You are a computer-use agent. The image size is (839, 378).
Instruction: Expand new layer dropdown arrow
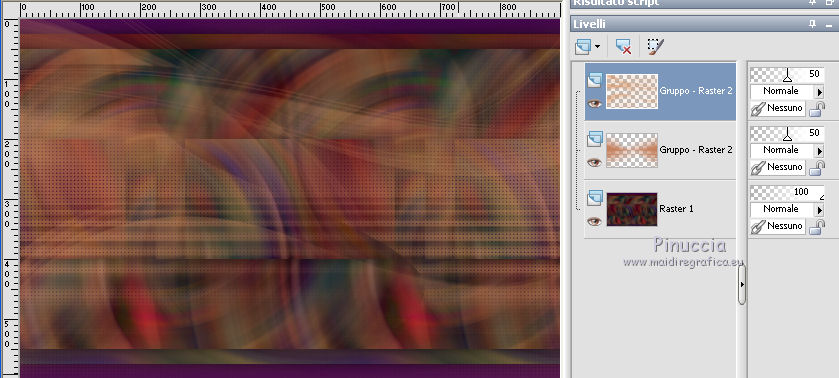click(x=597, y=47)
